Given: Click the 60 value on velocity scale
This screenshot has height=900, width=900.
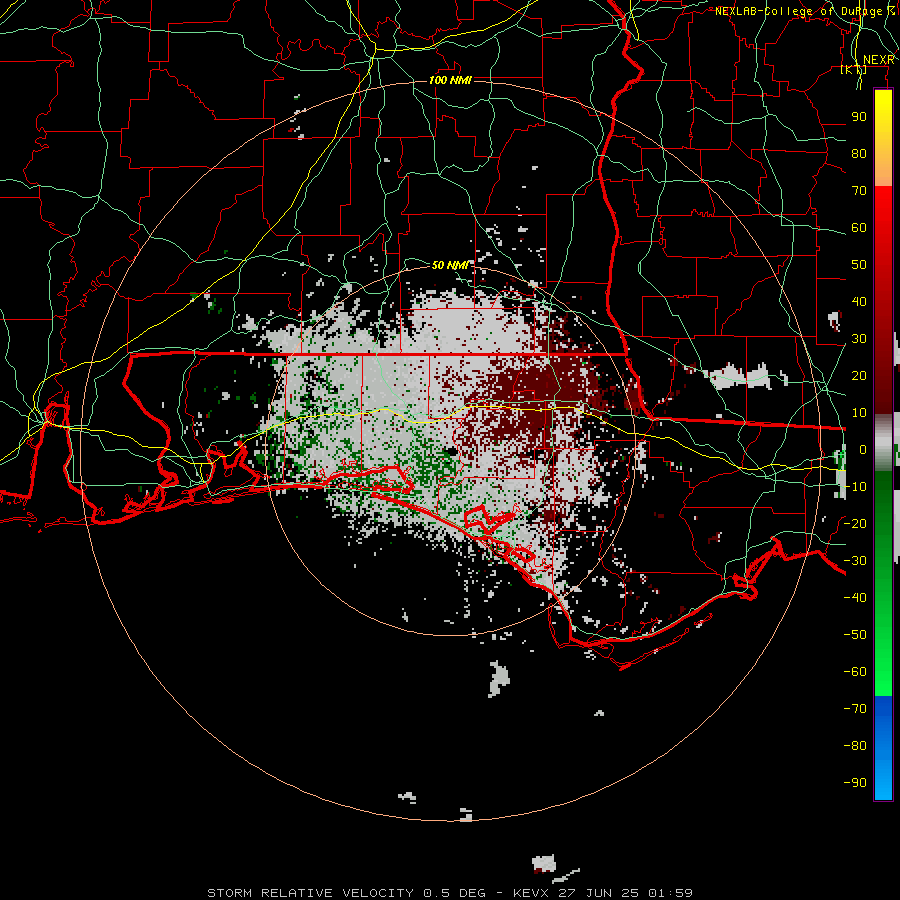Looking at the screenshot, I should coord(859,228).
